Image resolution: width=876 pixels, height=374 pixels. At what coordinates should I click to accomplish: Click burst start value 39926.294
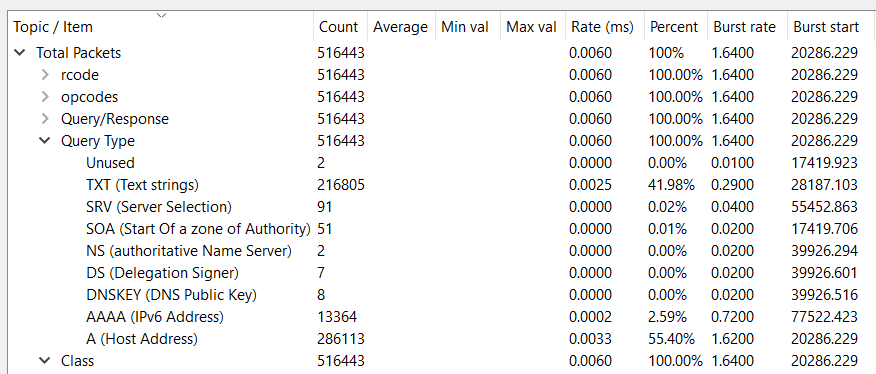(x=824, y=251)
